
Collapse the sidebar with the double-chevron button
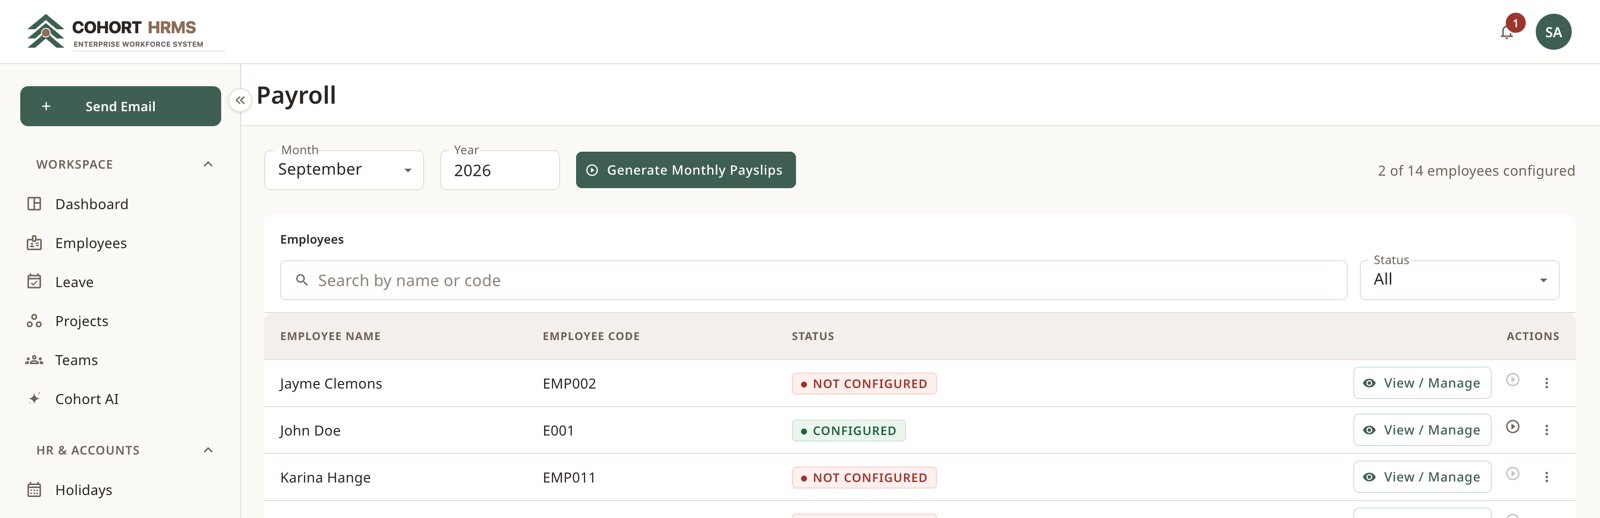tap(240, 100)
